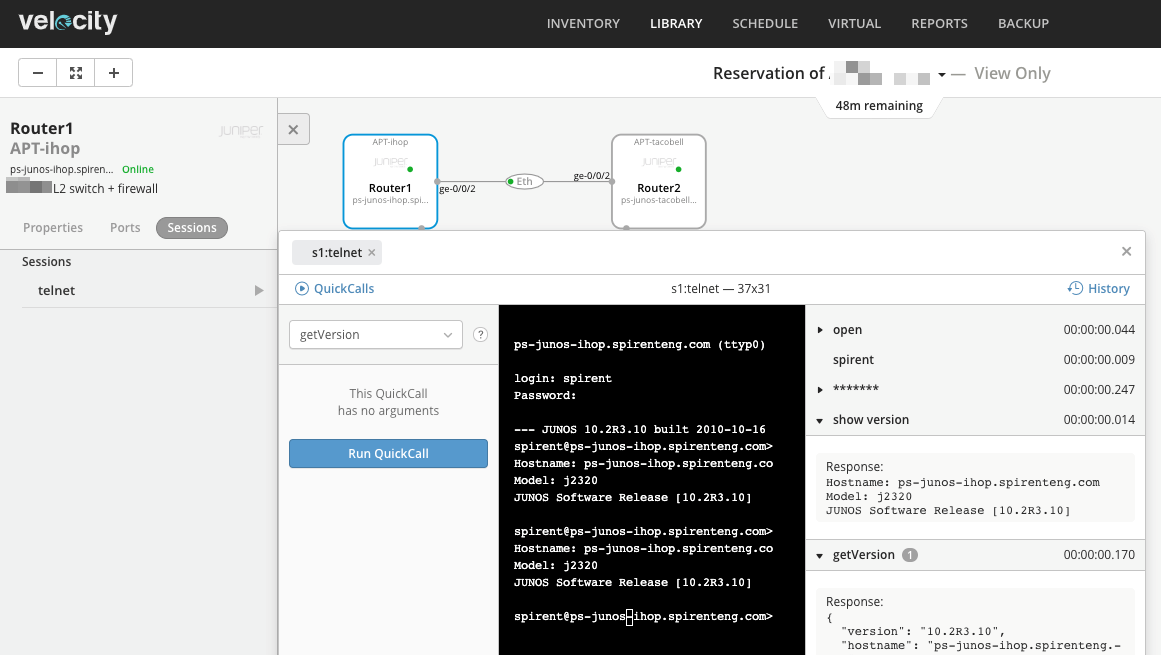Click L2 switch + firewall text
The height and width of the screenshot is (655, 1161).
[x=105, y=189]
